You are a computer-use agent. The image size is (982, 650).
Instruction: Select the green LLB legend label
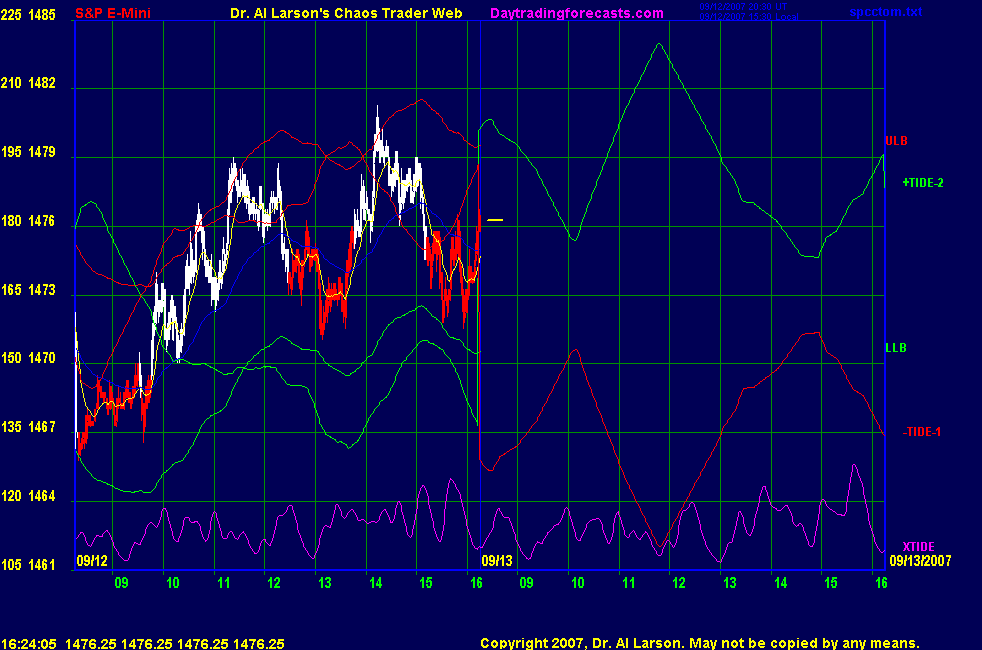pos(896,348)
